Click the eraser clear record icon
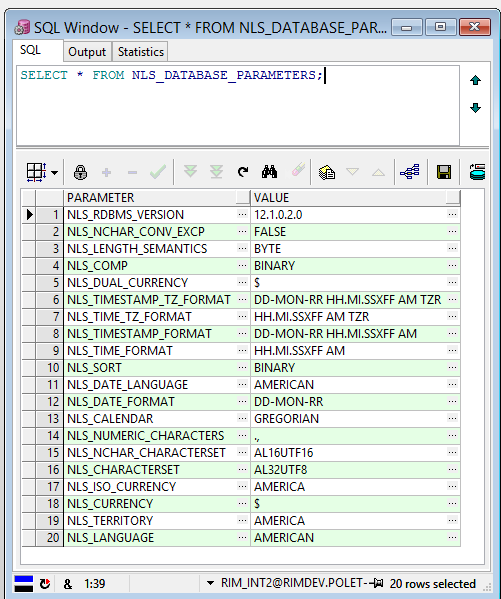The image size is (501, 599). pyautogui.click(x=298, y=170)
